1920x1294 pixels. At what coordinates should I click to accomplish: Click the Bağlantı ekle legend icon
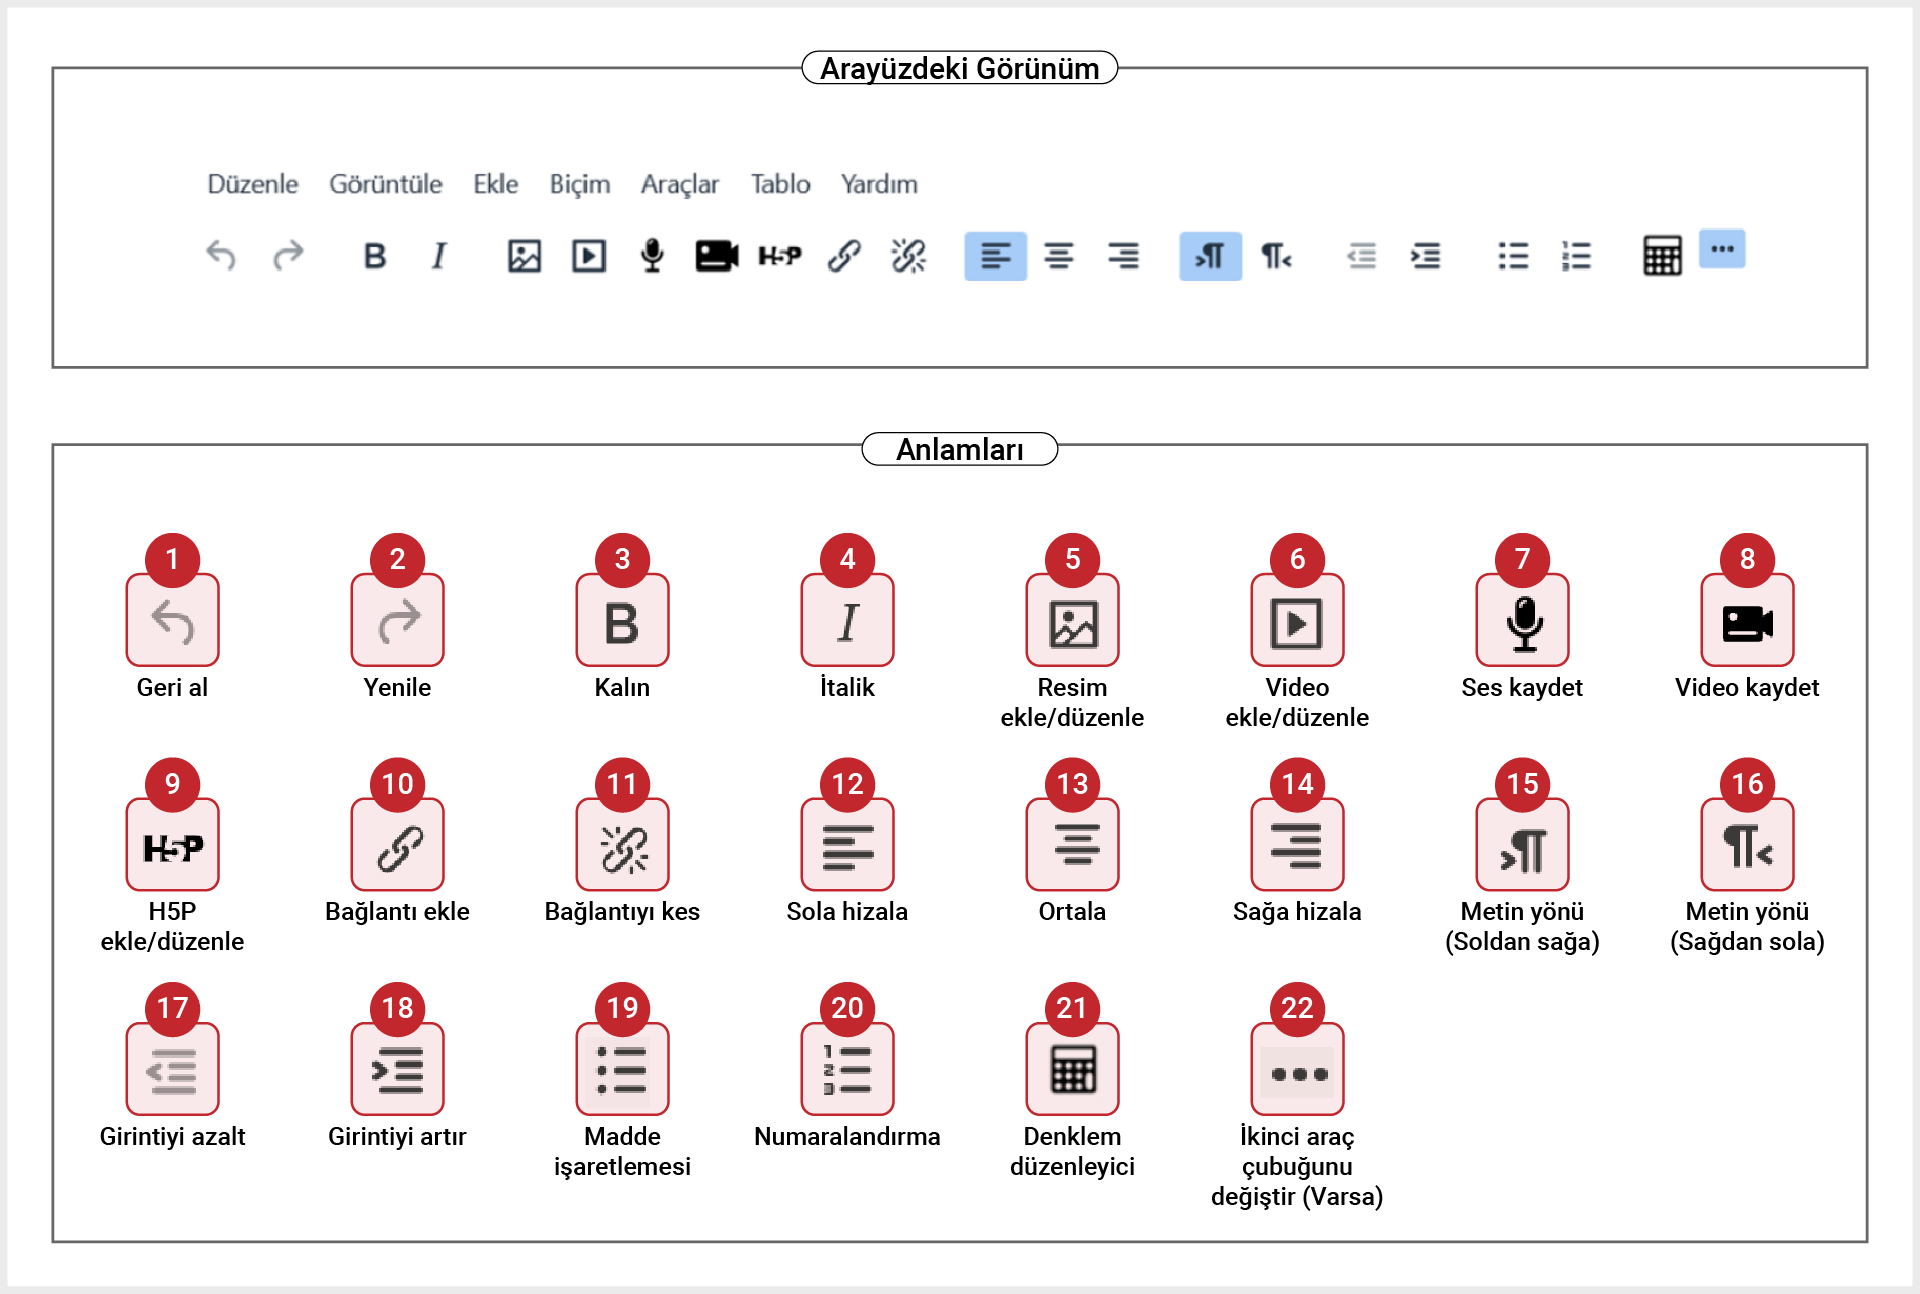[x=397, y=845]
